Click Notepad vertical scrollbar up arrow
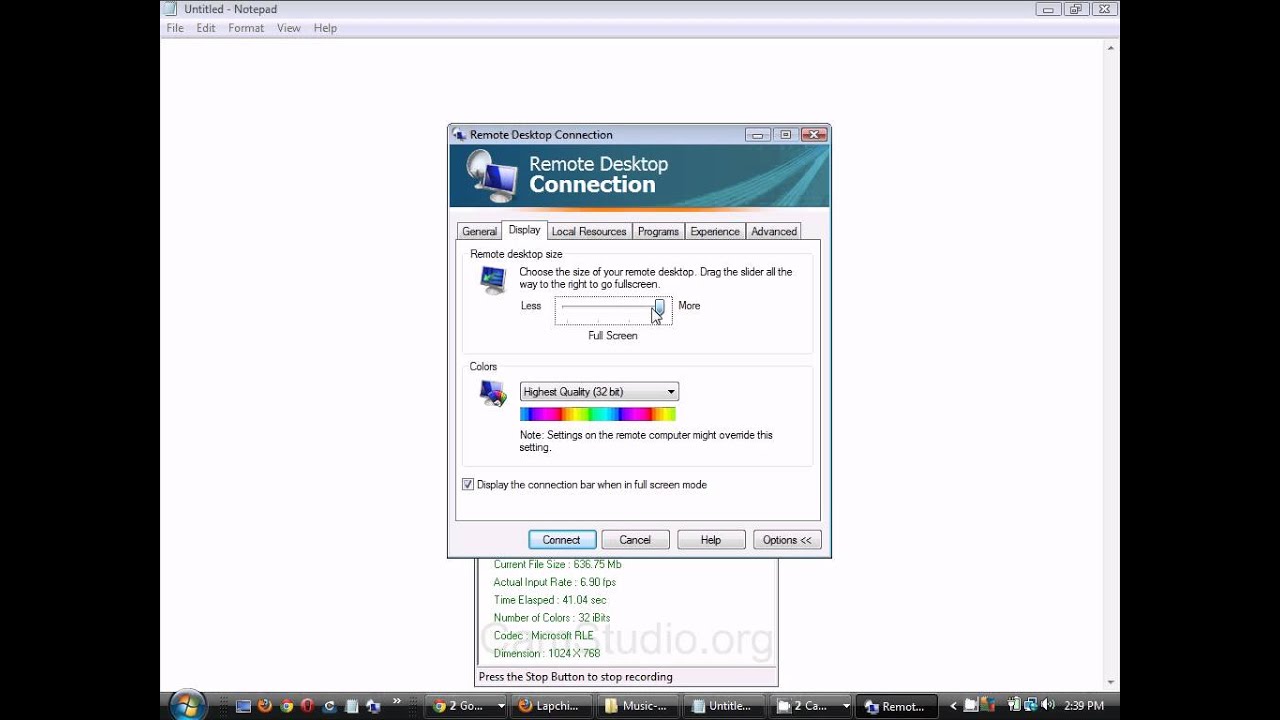Screen dimensions: 1280x720 point(1111,46)
